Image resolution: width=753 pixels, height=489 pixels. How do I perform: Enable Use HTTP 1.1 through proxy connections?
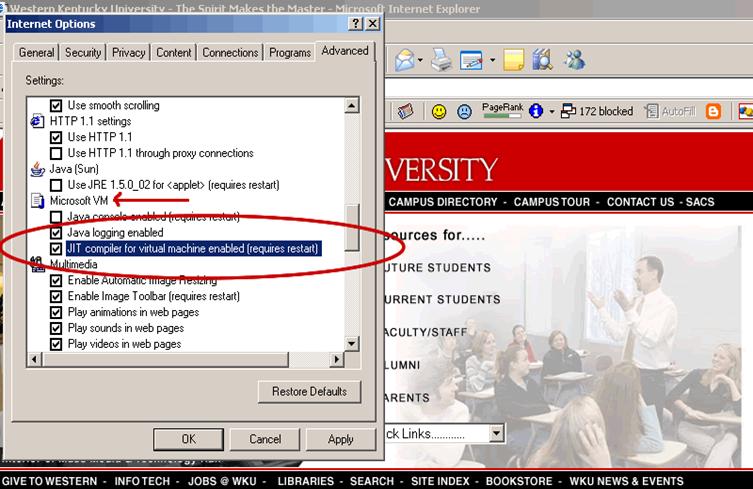[56, 153]
